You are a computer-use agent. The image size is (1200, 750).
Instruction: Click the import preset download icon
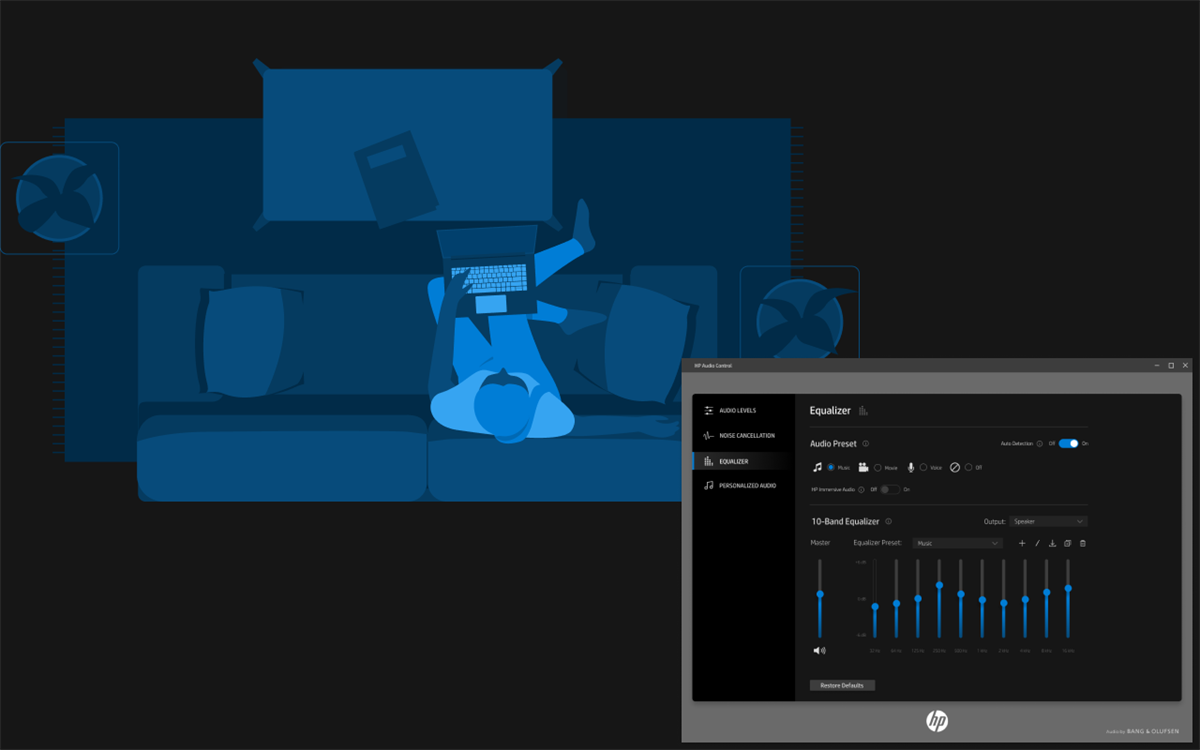(1052, 543)
